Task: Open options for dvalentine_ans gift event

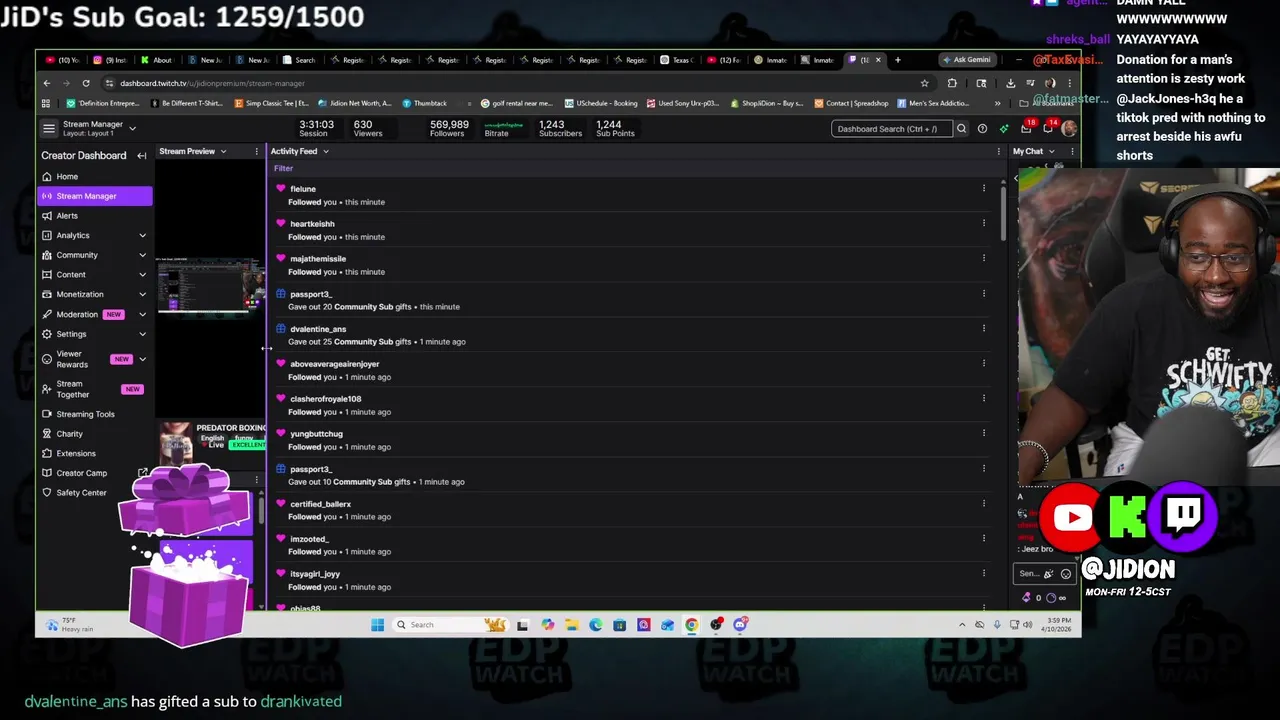Action: coord(983,328)
